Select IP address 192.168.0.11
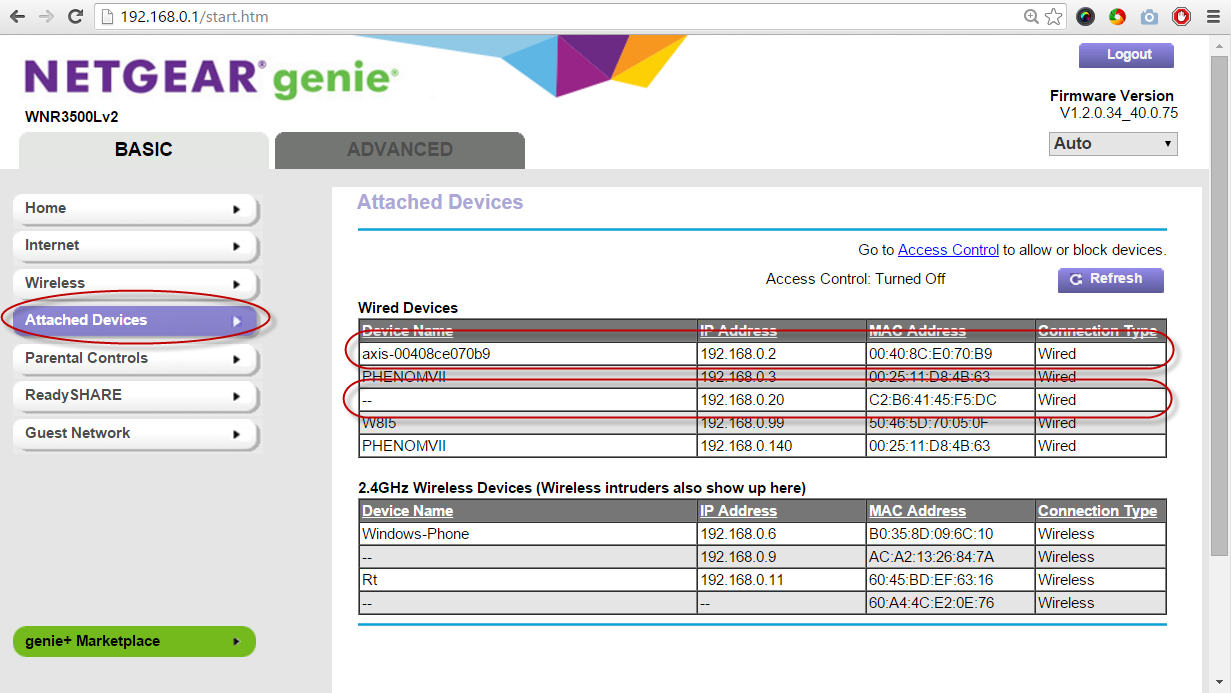 742,580
